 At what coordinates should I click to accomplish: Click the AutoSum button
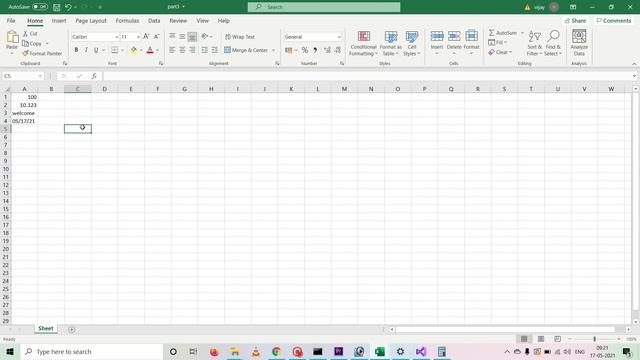tap(503, 33)
